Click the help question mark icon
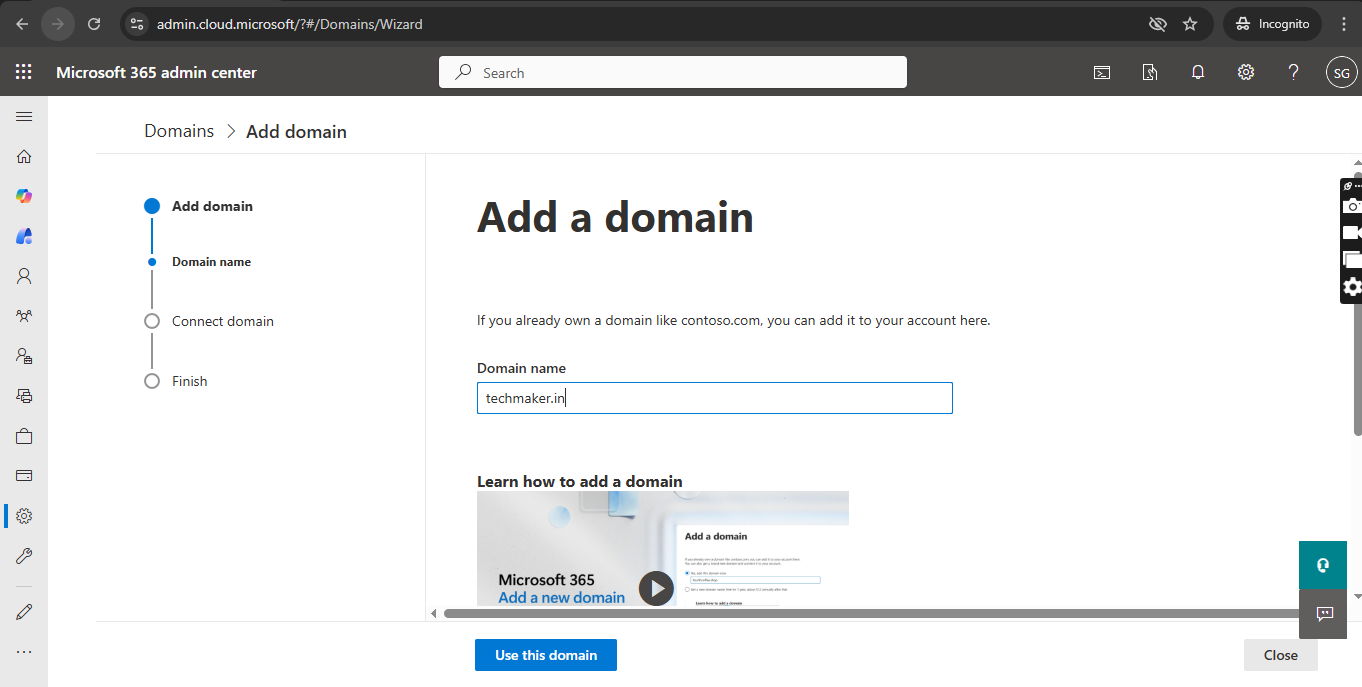The image size is (1362, 687). tap(1293, 72)
